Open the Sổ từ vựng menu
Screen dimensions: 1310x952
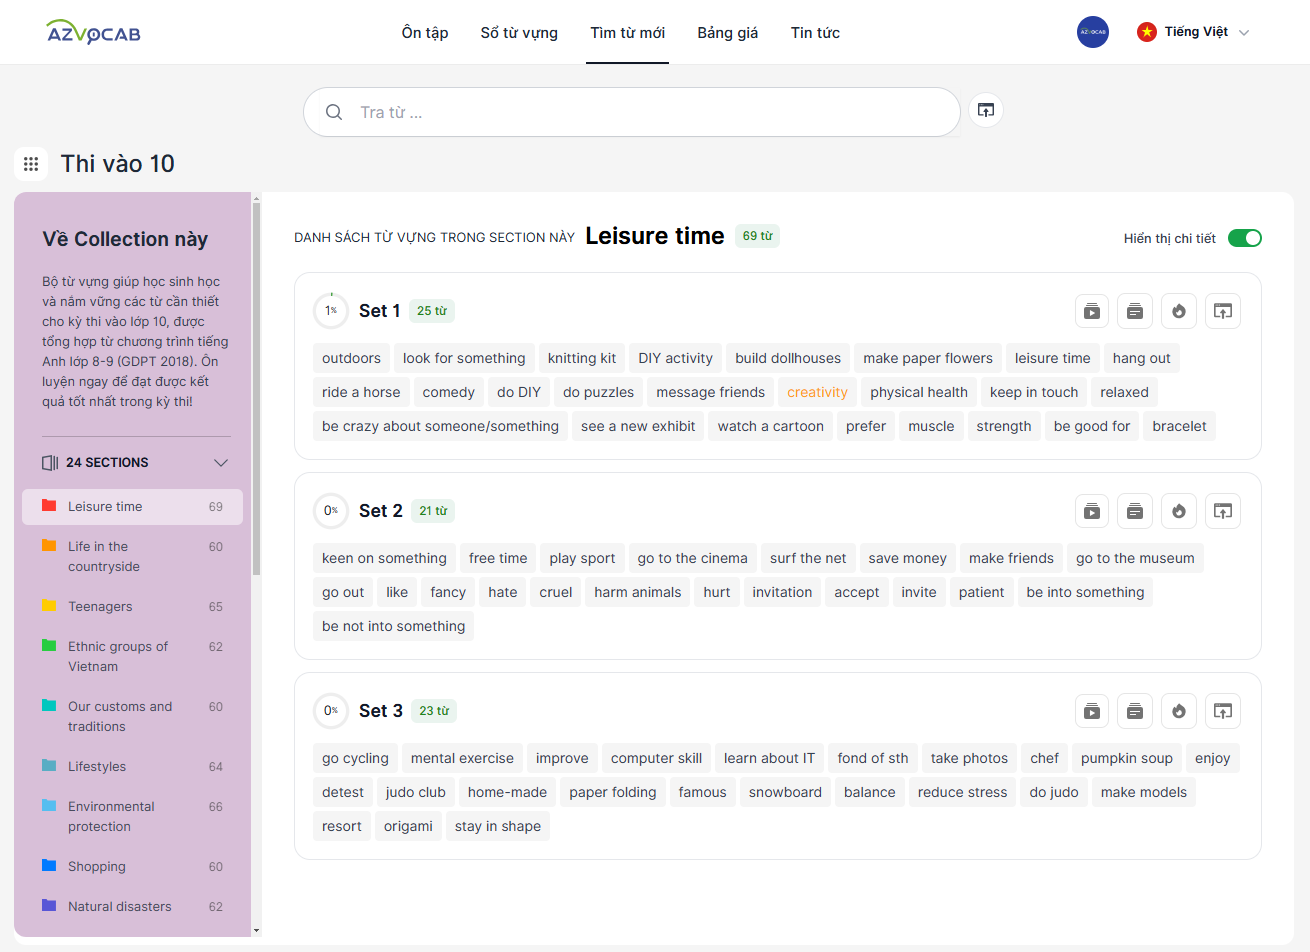[x=519, y=33]
